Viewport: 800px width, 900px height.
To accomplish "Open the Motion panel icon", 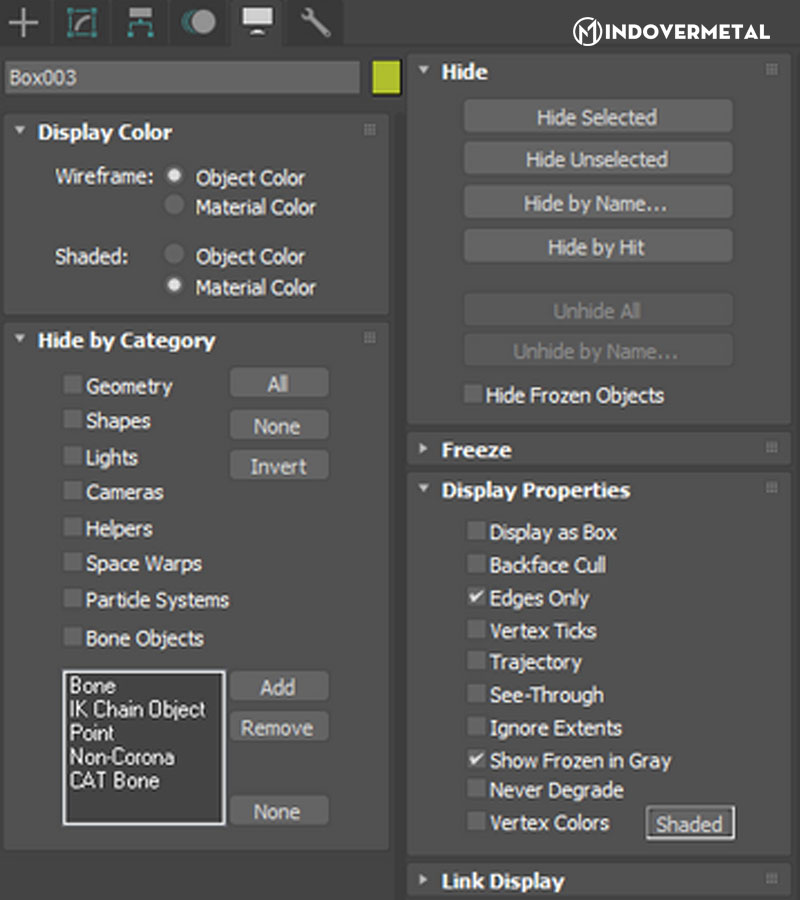I will point(199,22).
